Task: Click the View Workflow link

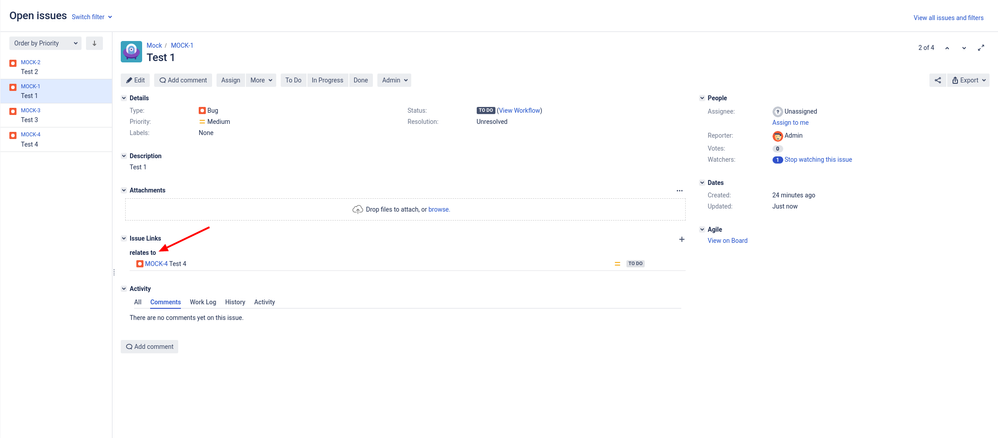Action: [x=519, y=110]
